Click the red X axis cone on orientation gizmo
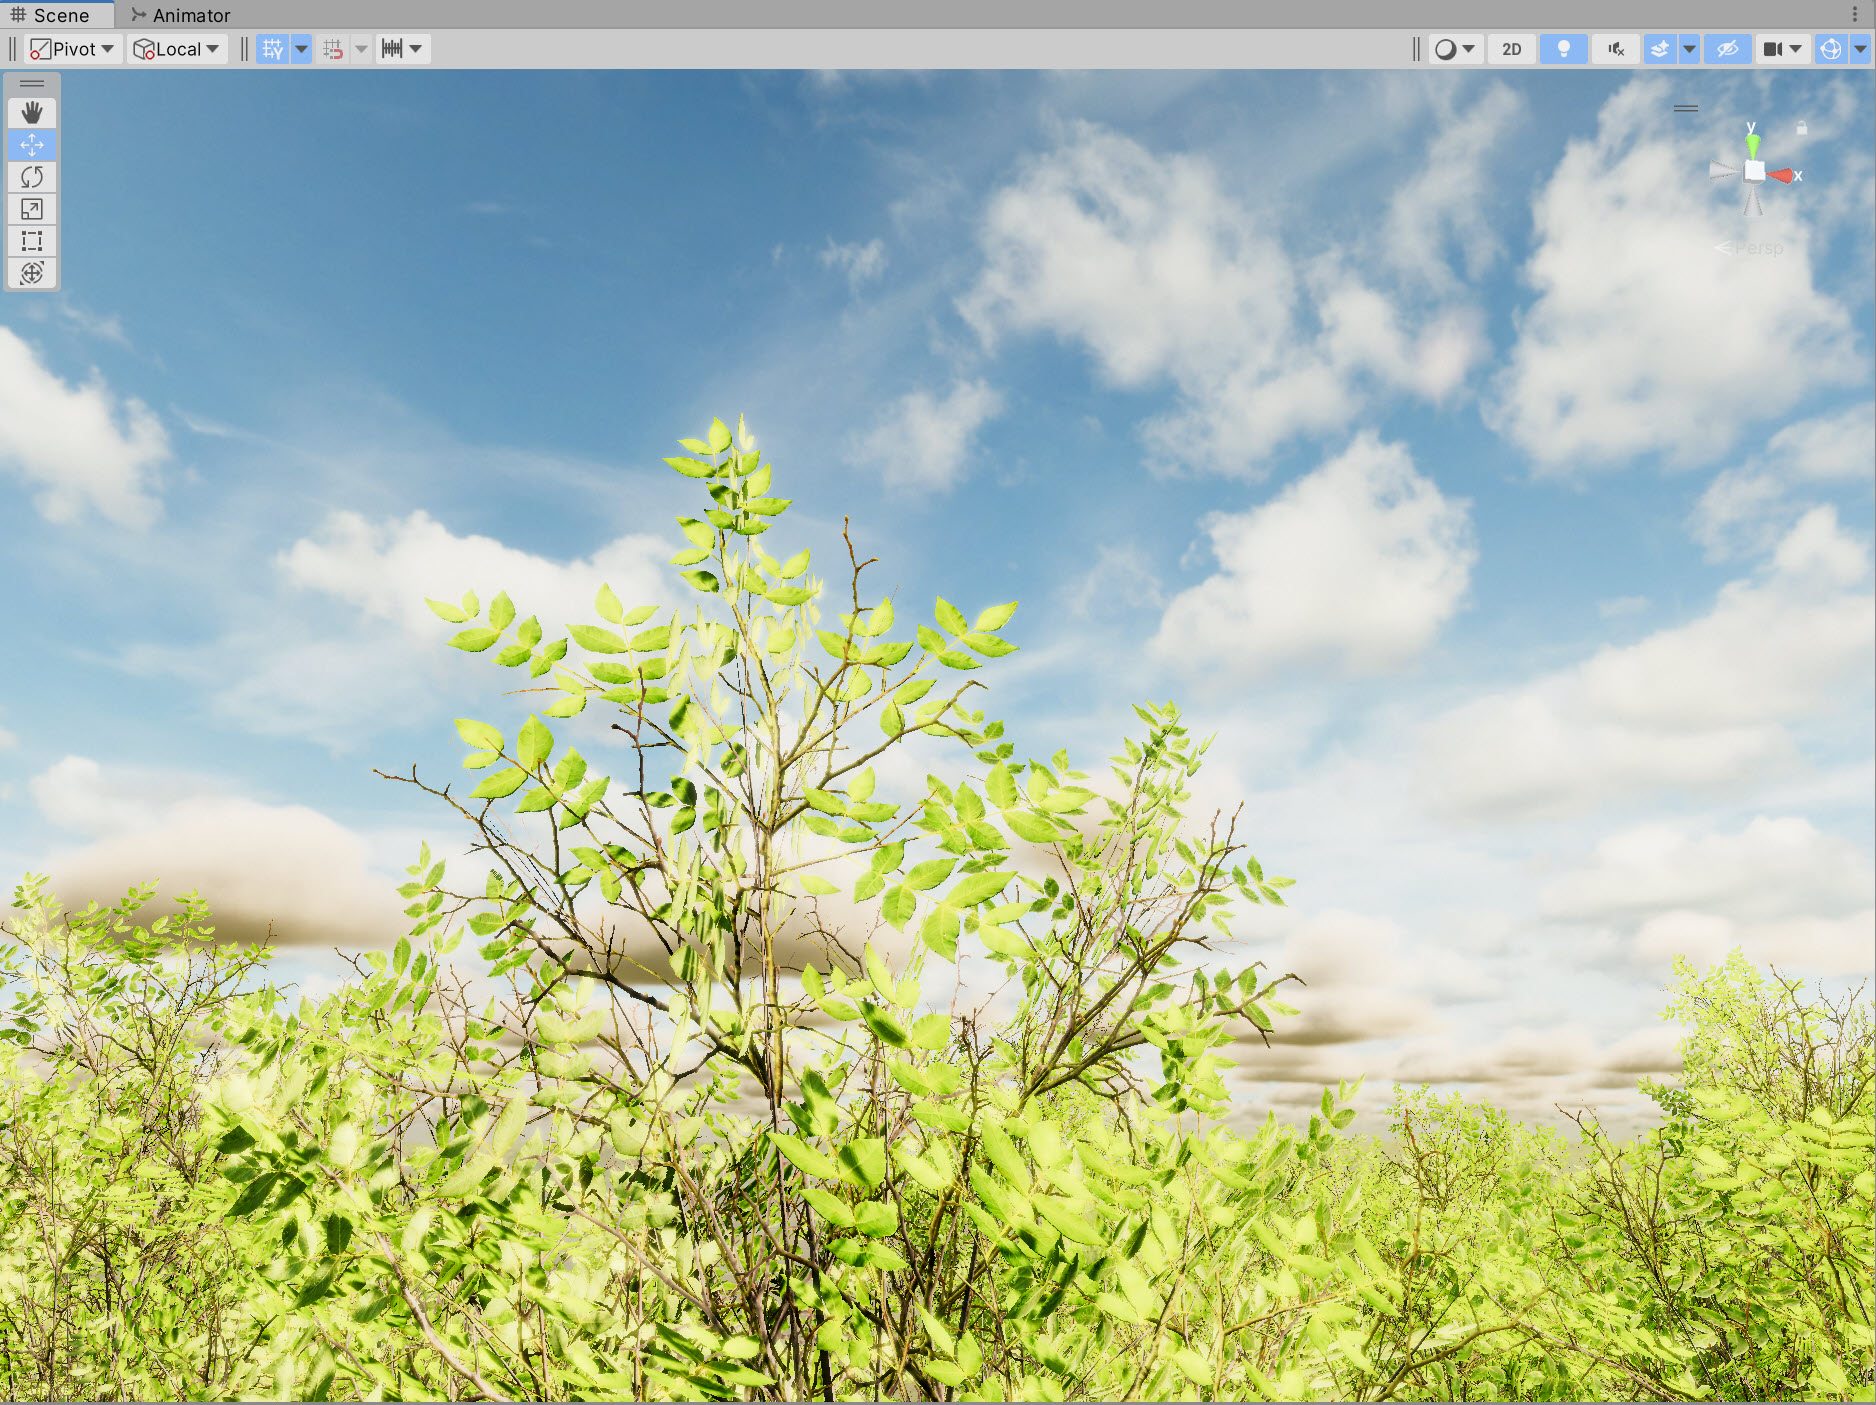This screenshot has width=1876, height=1405. point(1781,176)
